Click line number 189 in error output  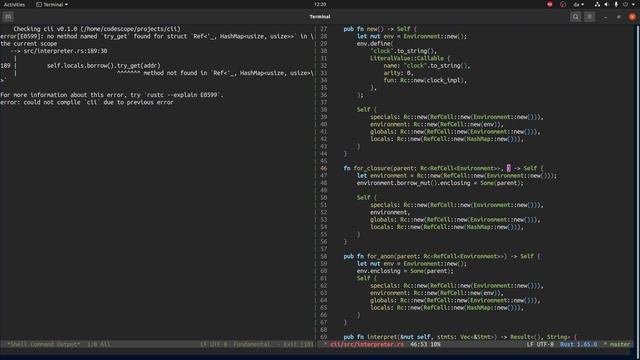click(5, 66)
